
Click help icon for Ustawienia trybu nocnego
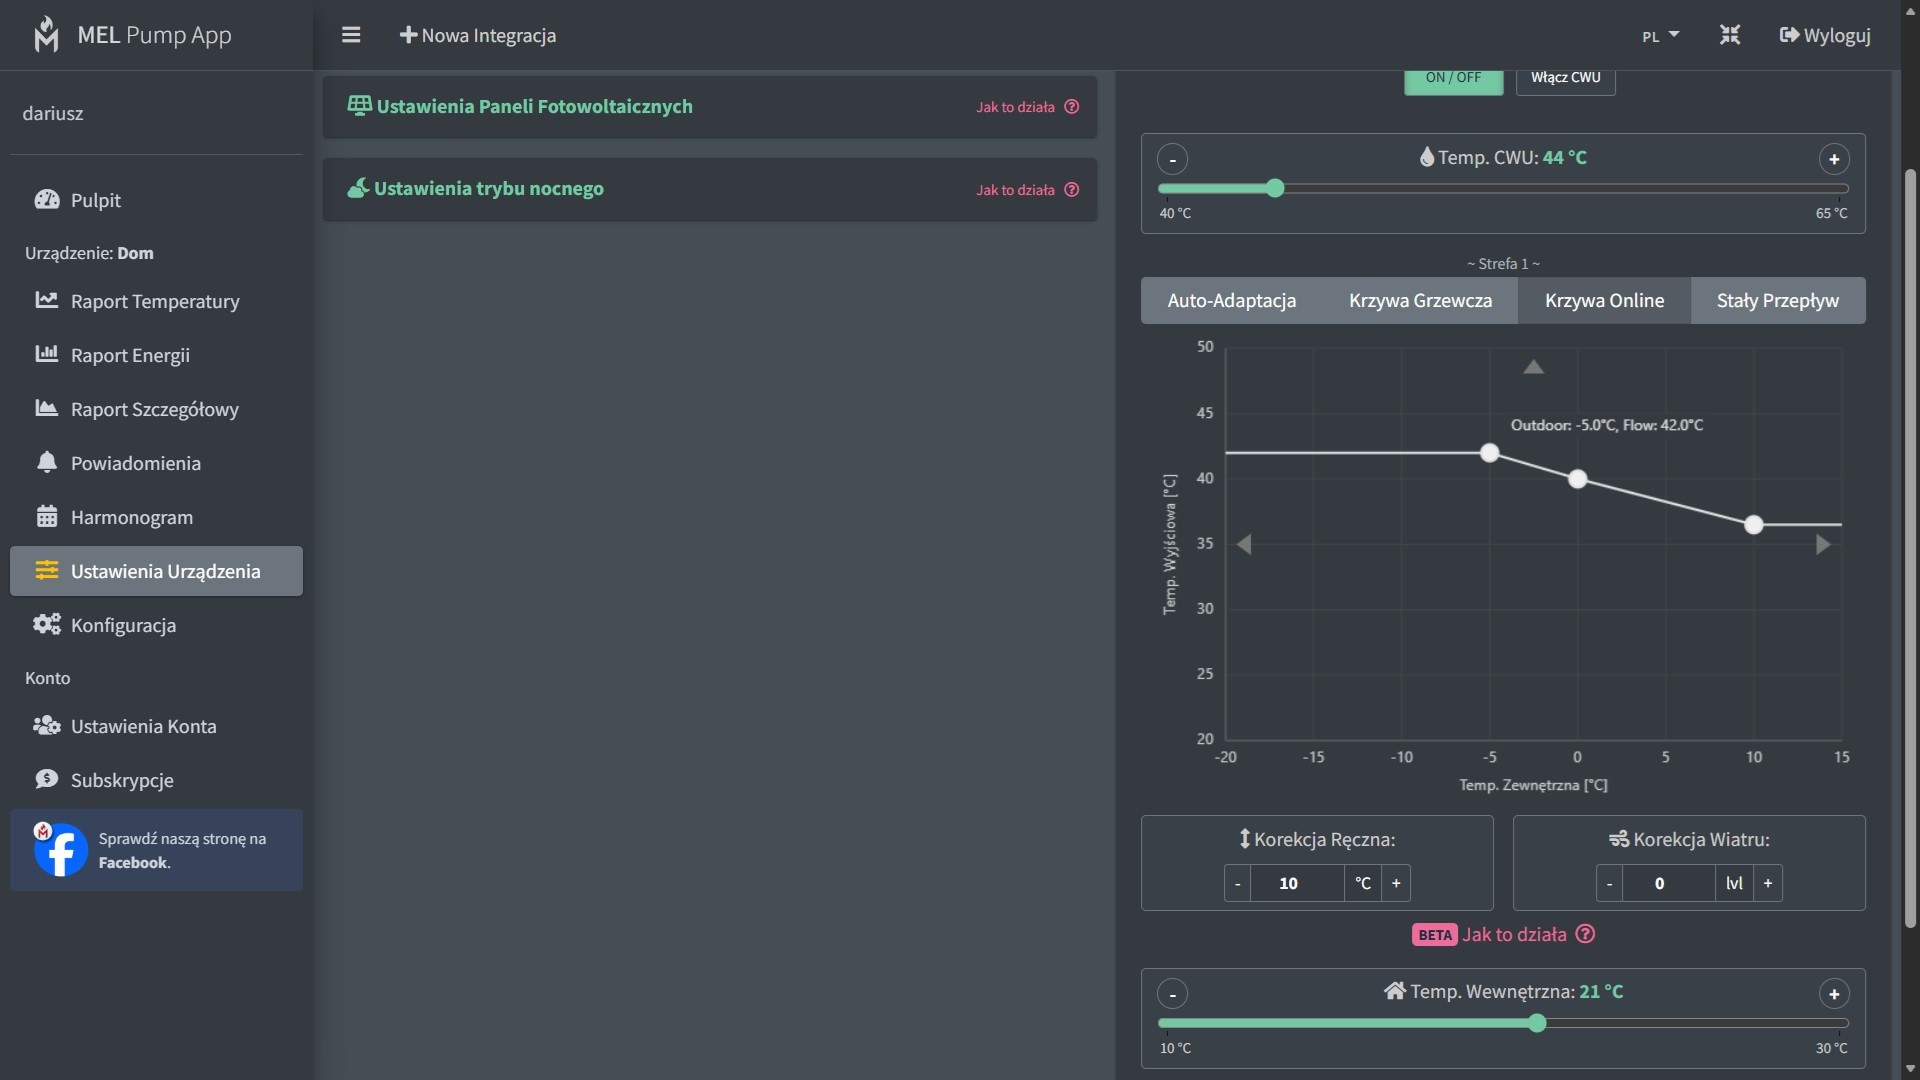[1072, 190]
